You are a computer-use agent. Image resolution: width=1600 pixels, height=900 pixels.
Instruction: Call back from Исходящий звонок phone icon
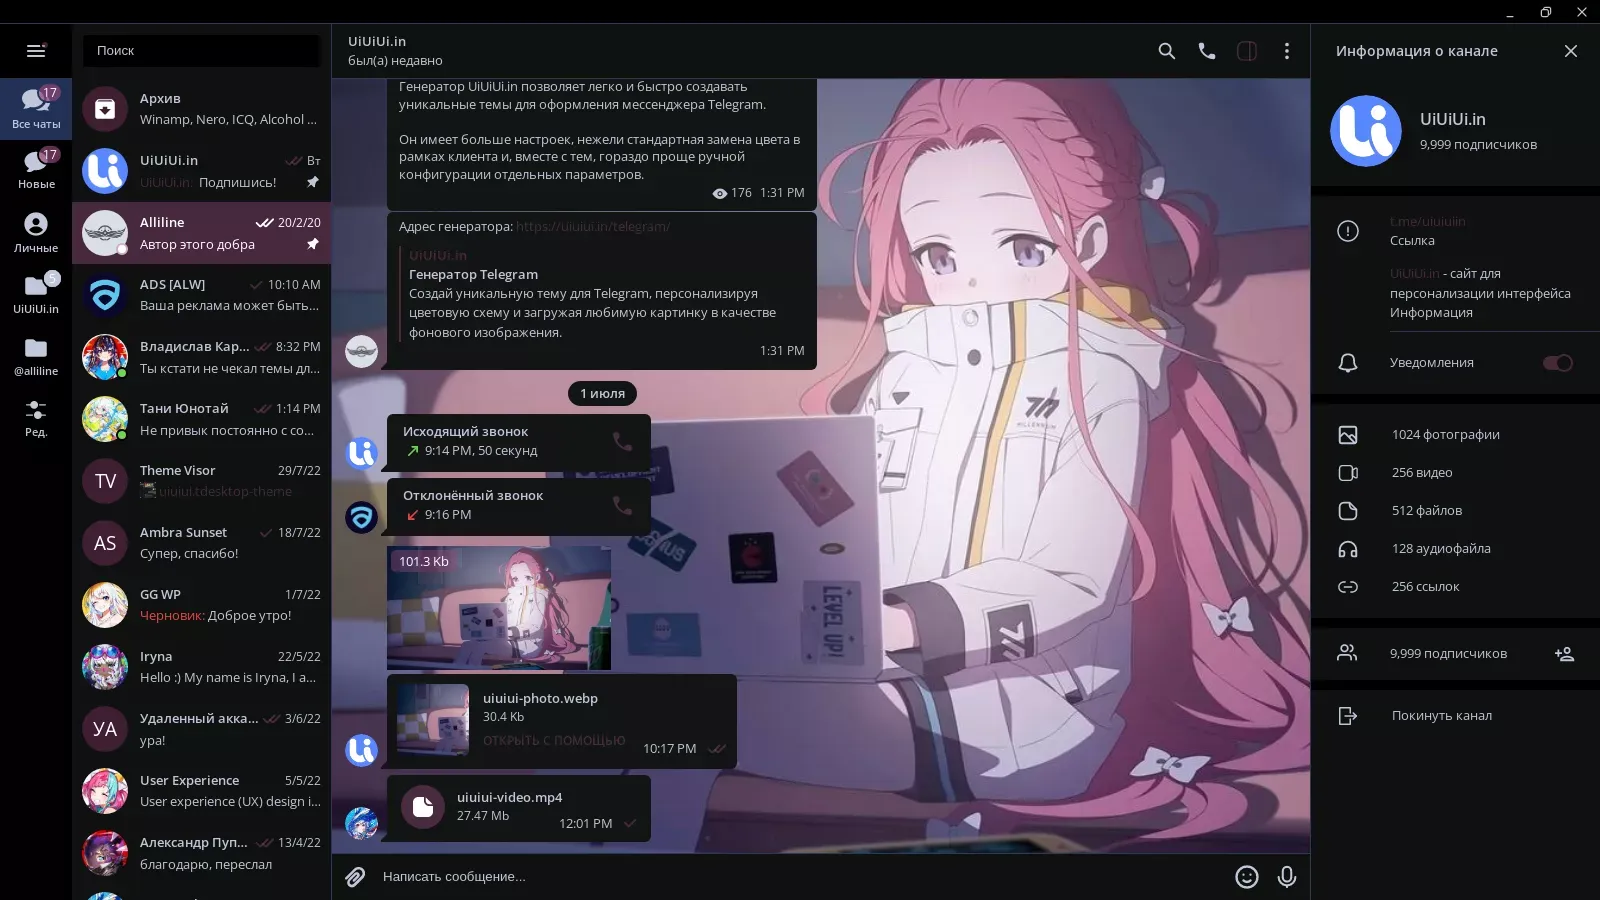tap(622, 441)
